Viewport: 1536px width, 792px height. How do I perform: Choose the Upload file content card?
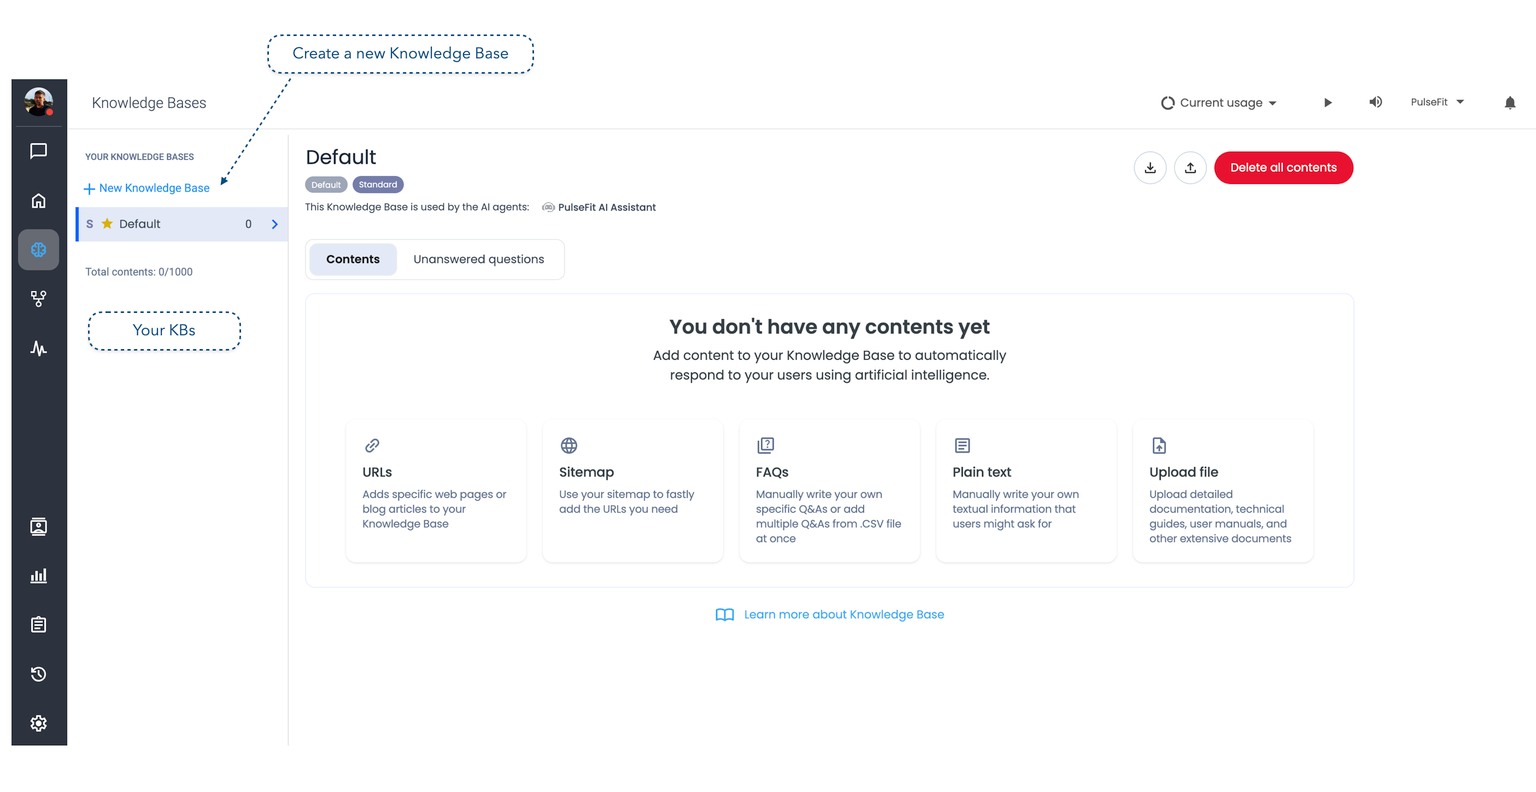1222,492
